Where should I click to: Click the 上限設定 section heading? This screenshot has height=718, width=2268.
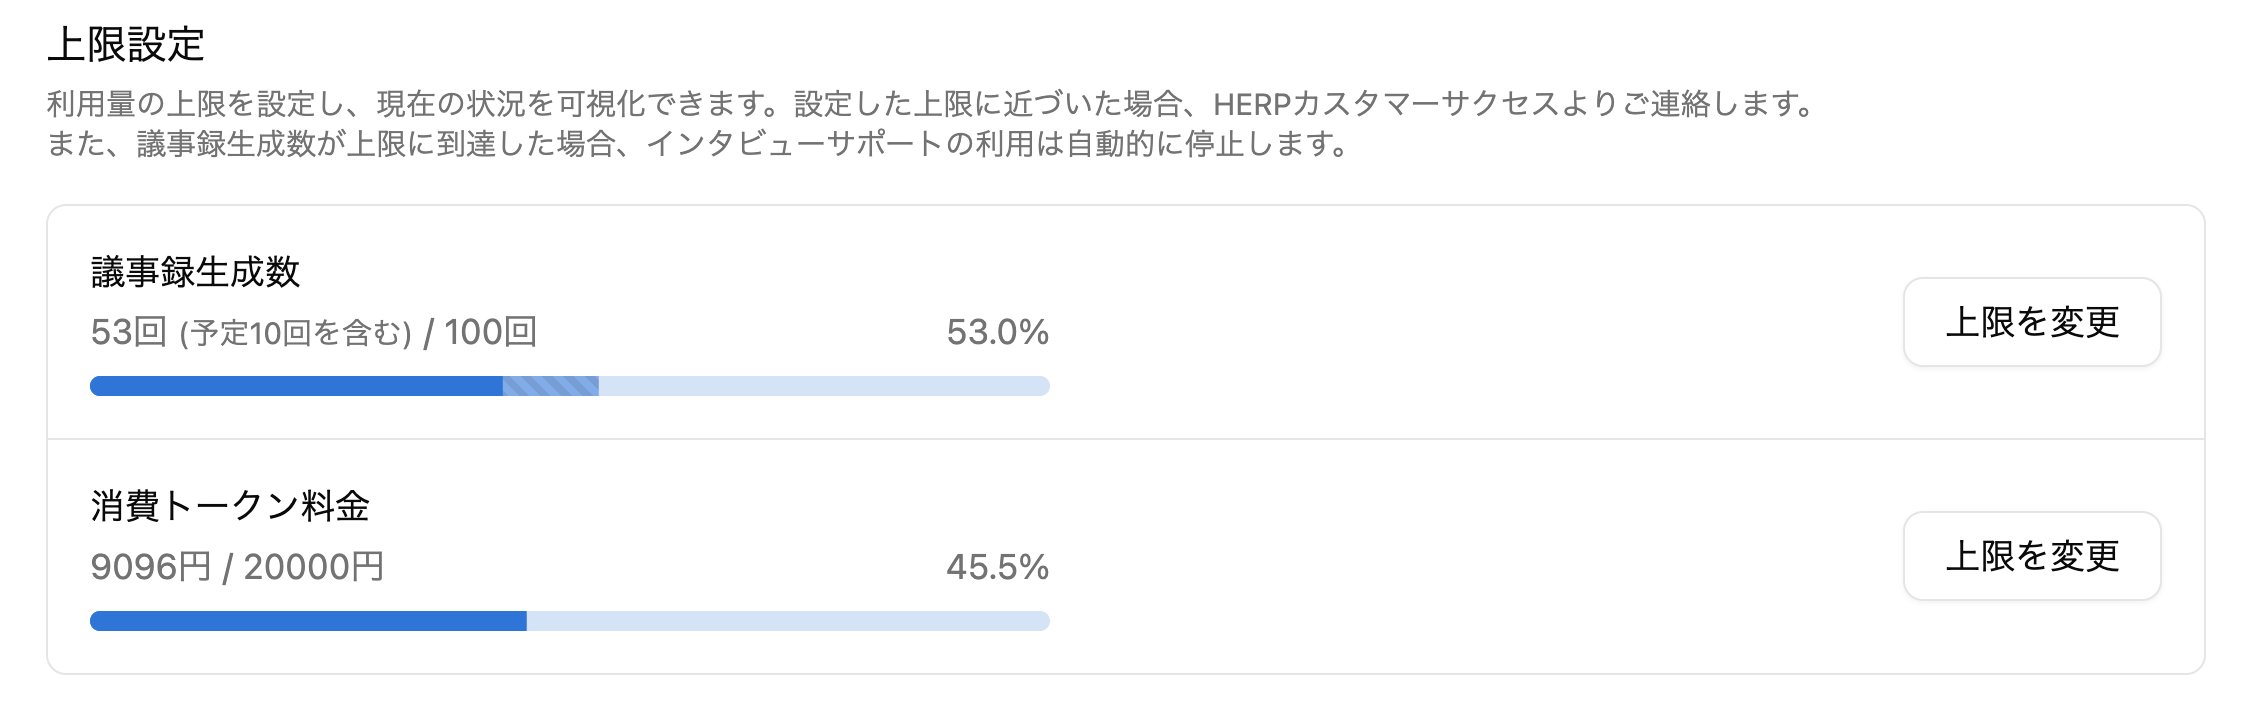pos(126,44)
